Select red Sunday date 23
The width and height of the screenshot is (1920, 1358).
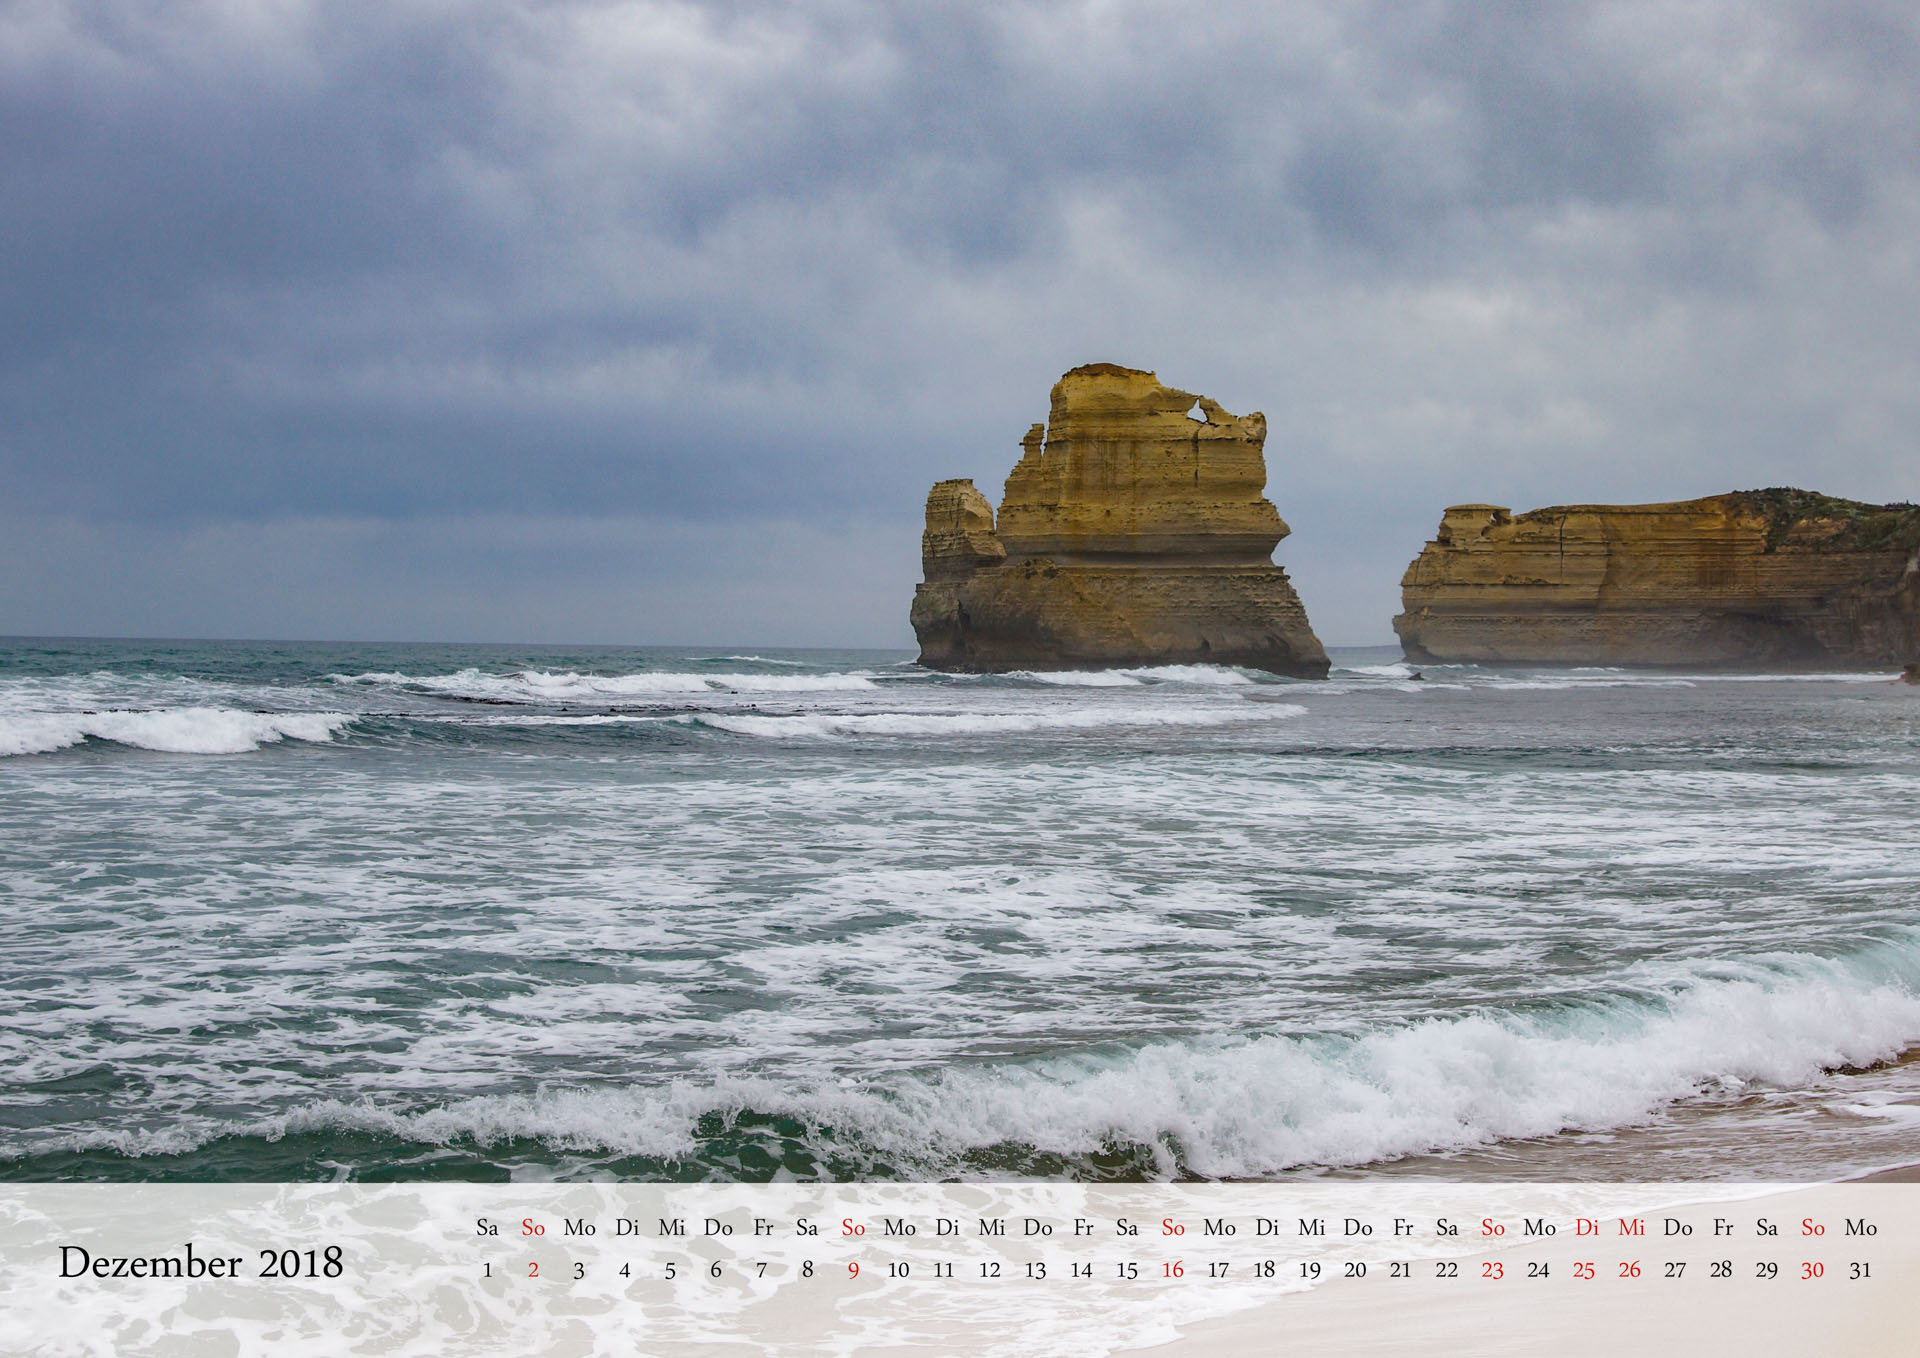1493,1270
